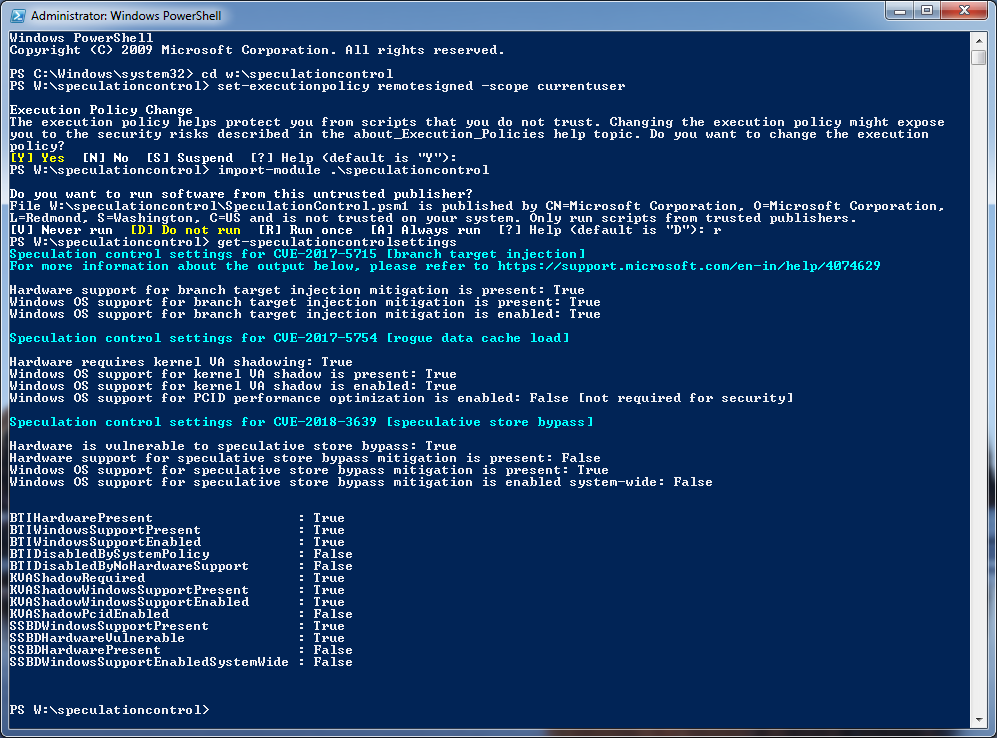Click the BTIHardwarePresent row
This screenshot has height=738, width=997.
point(177,517)
